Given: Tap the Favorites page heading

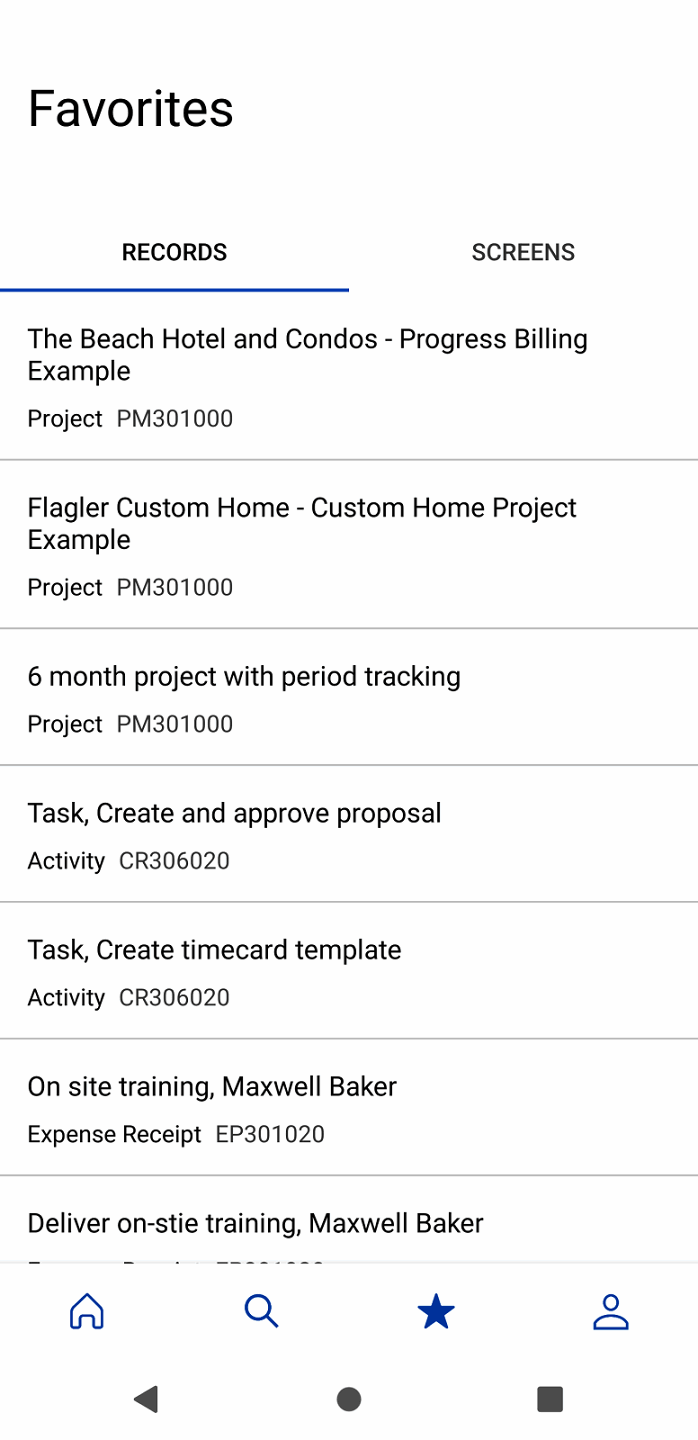Looking at the screenshot, I should tap(131, 109).
